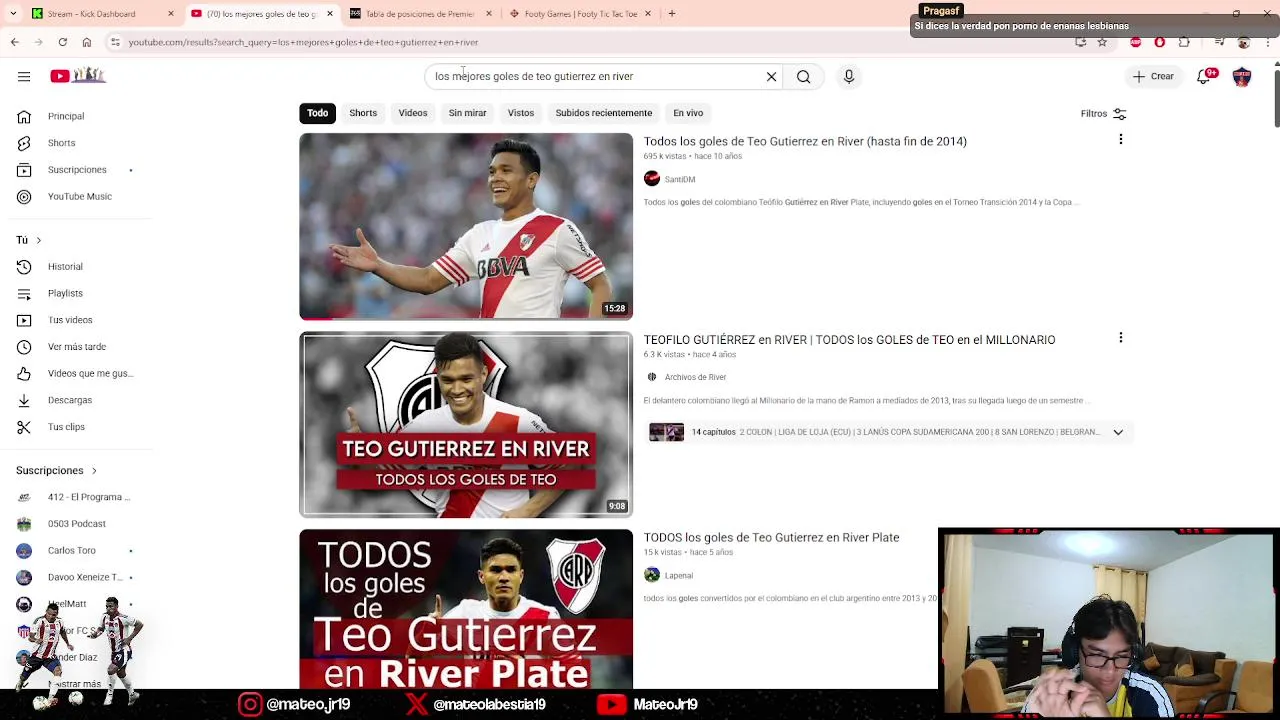Screen dimensions: 1280x720
Task: Open a new browser tab
Action: tap(672, 14)
